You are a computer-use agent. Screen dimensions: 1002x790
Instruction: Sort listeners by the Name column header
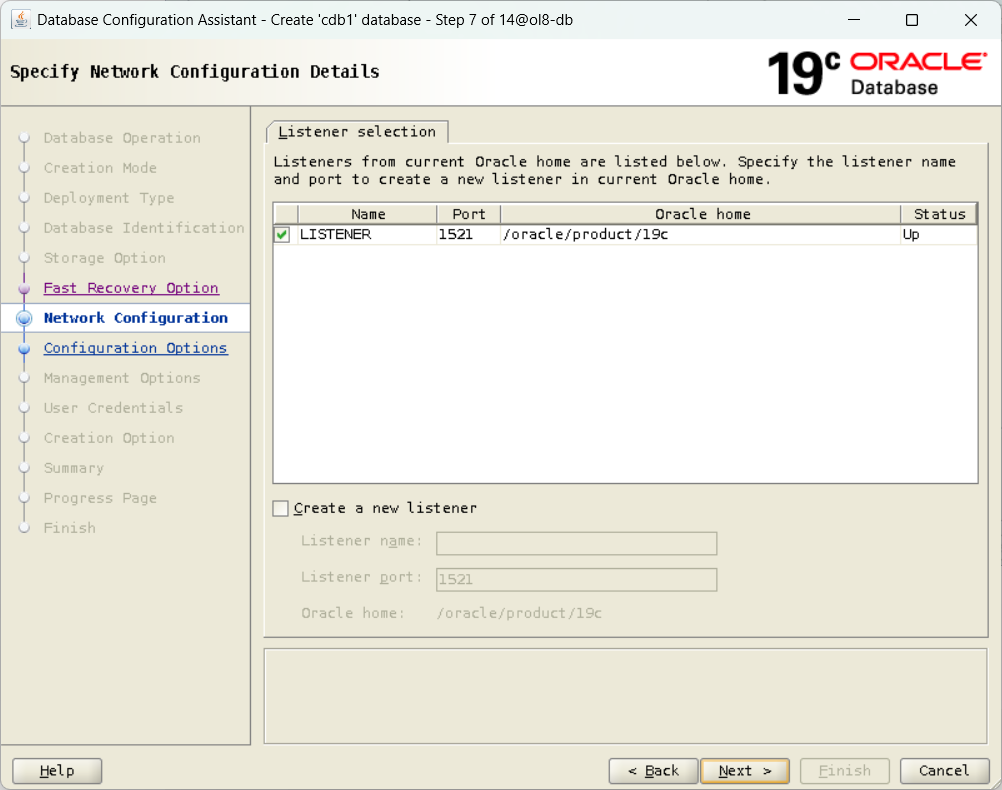[367, 214]
